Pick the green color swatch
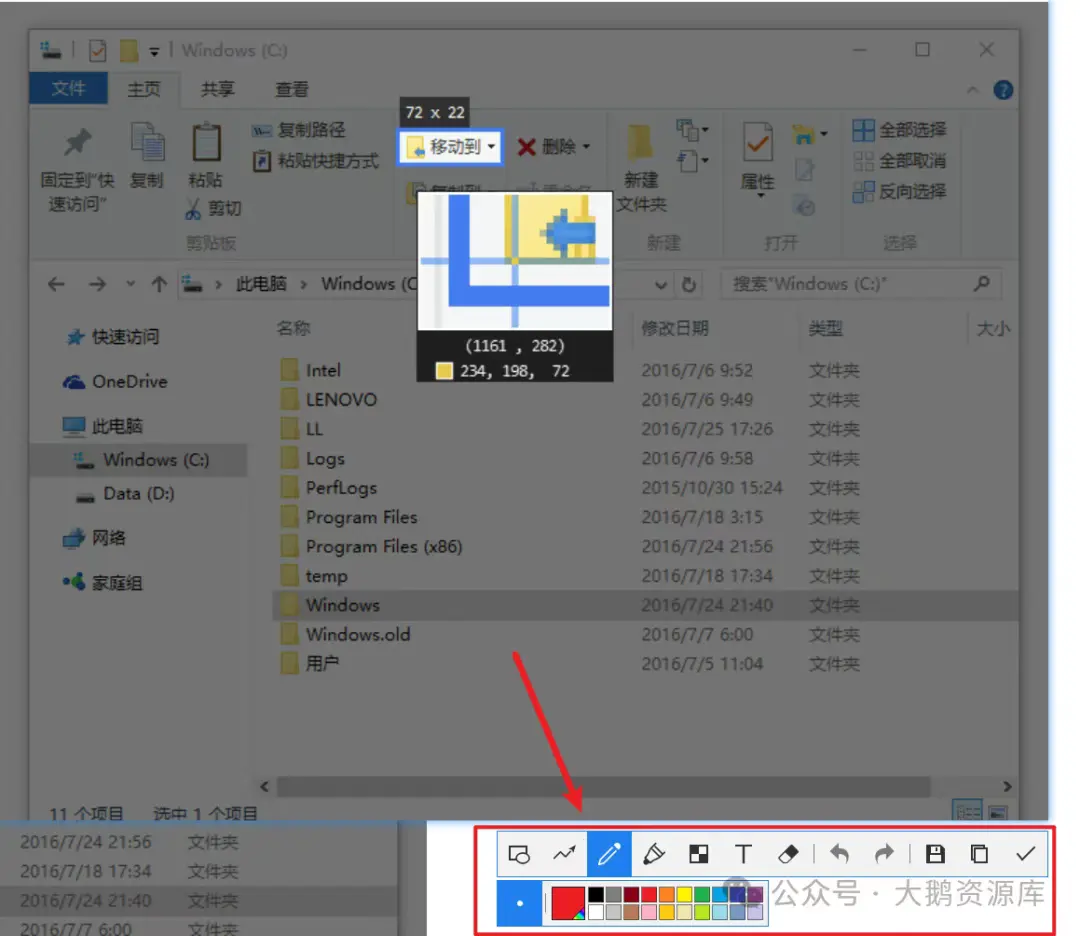Screen dimensions: 1080x936 tap(702, 894)
